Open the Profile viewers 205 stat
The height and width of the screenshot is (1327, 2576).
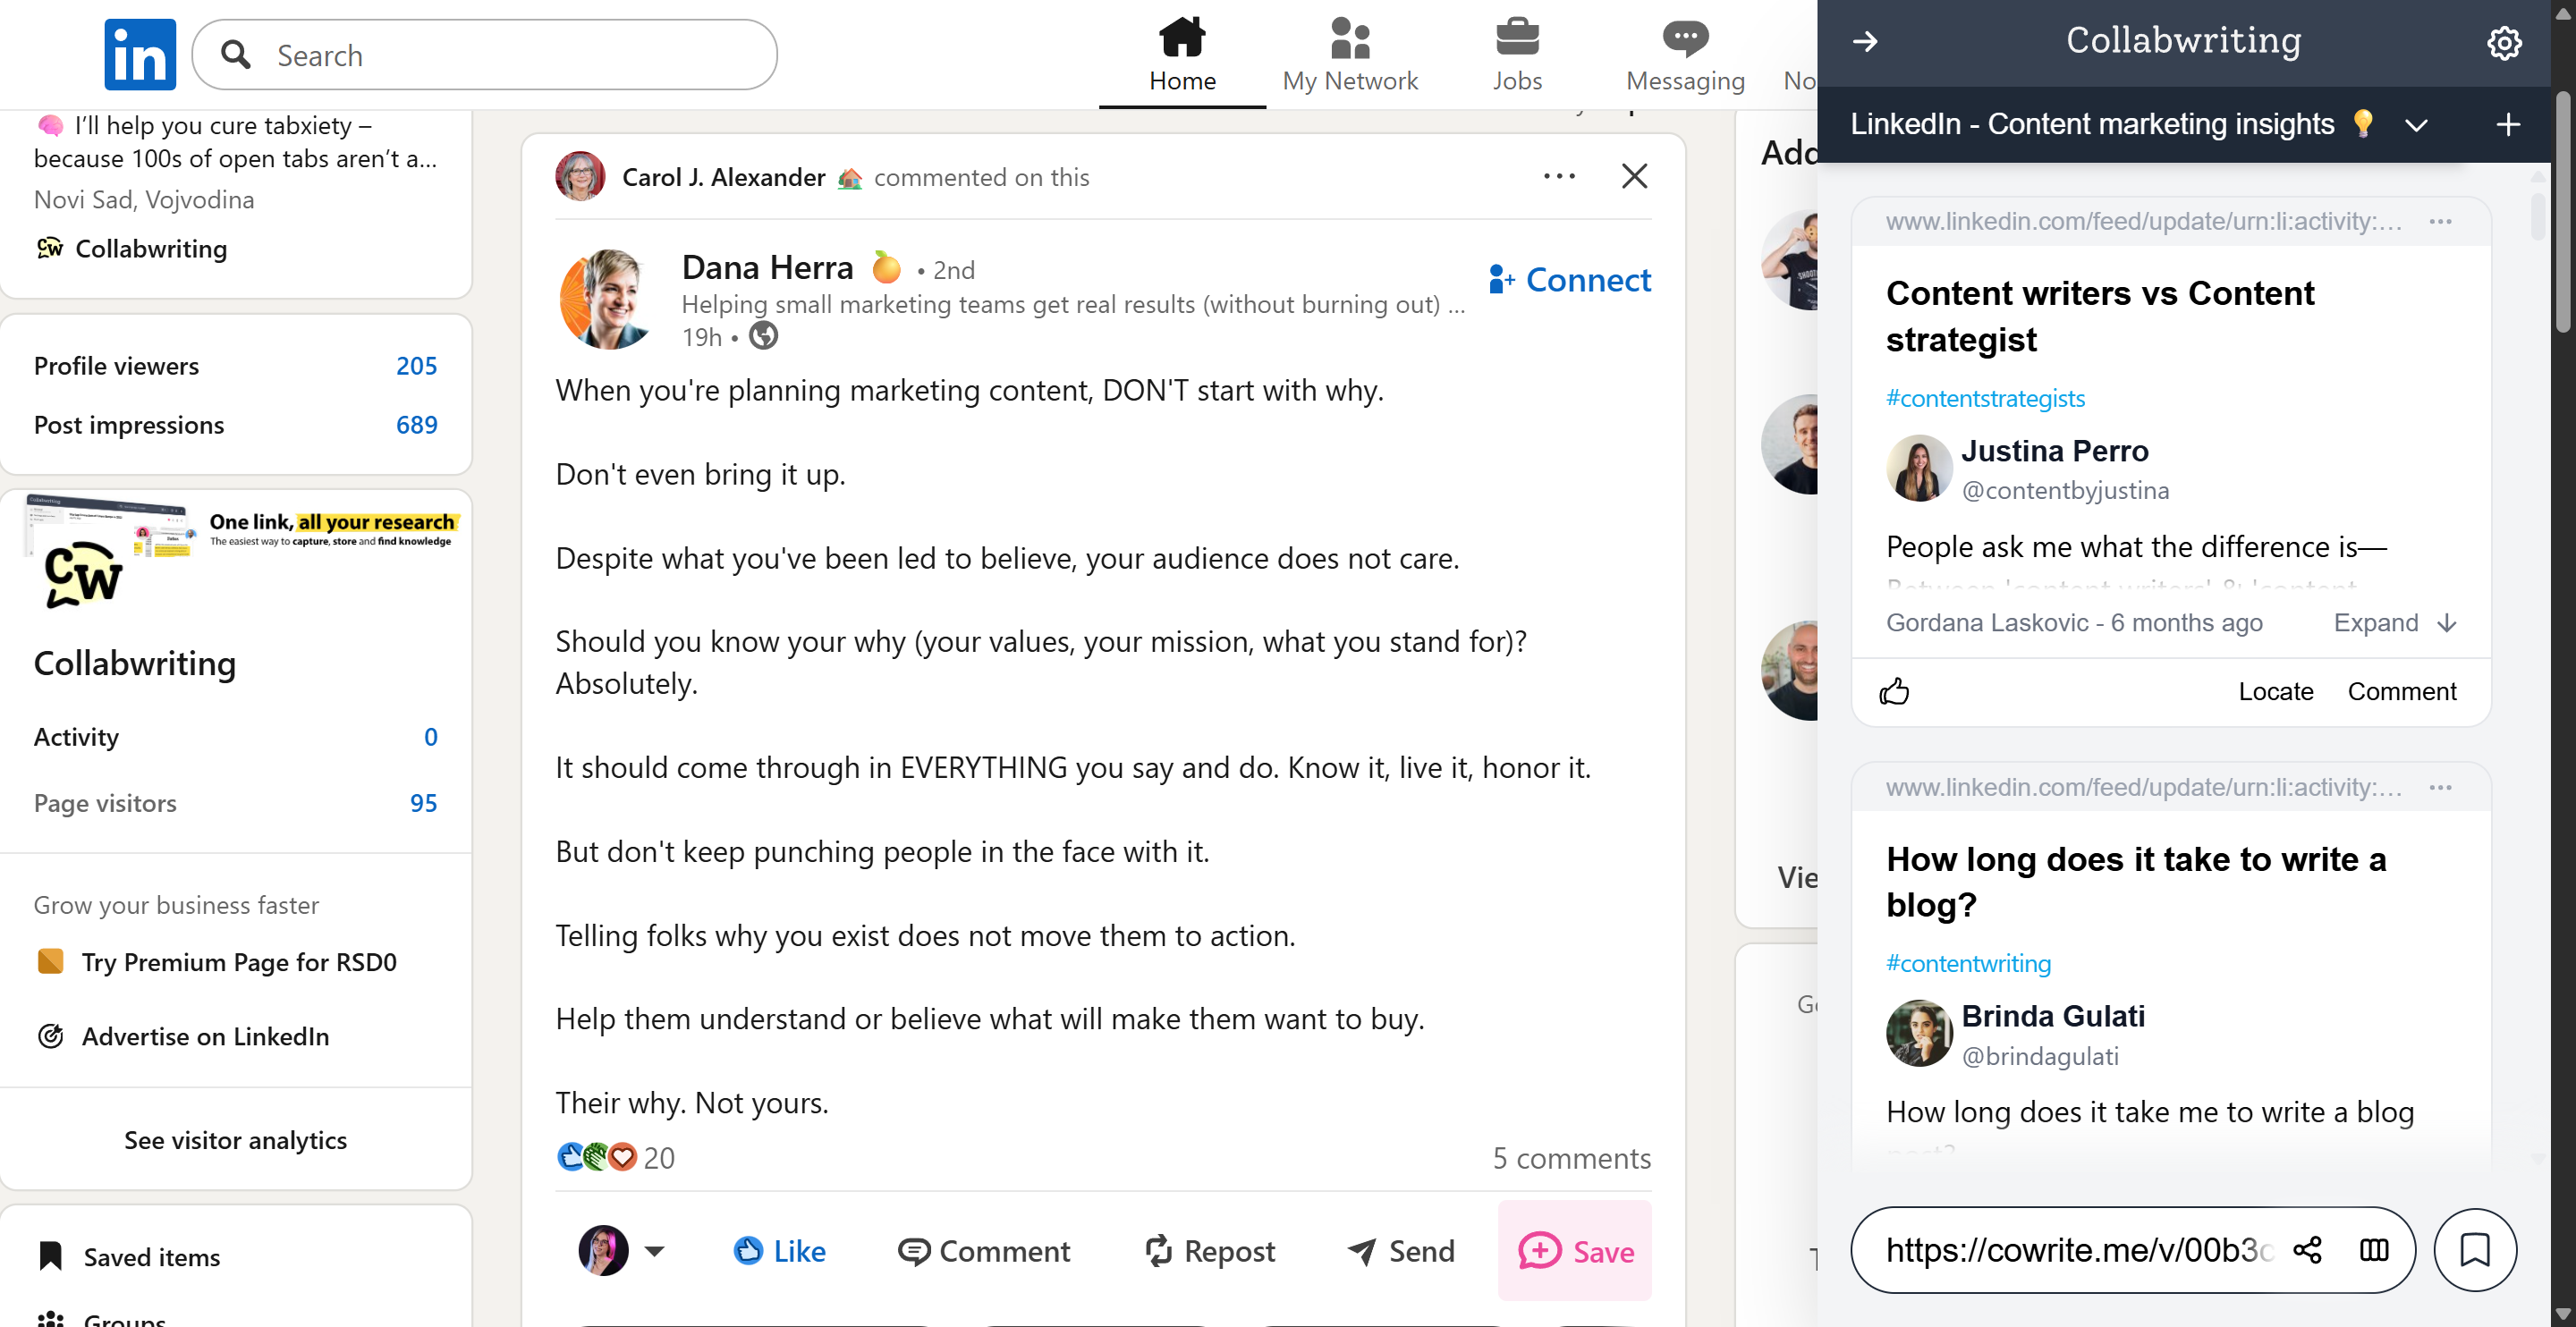[236, 366]
